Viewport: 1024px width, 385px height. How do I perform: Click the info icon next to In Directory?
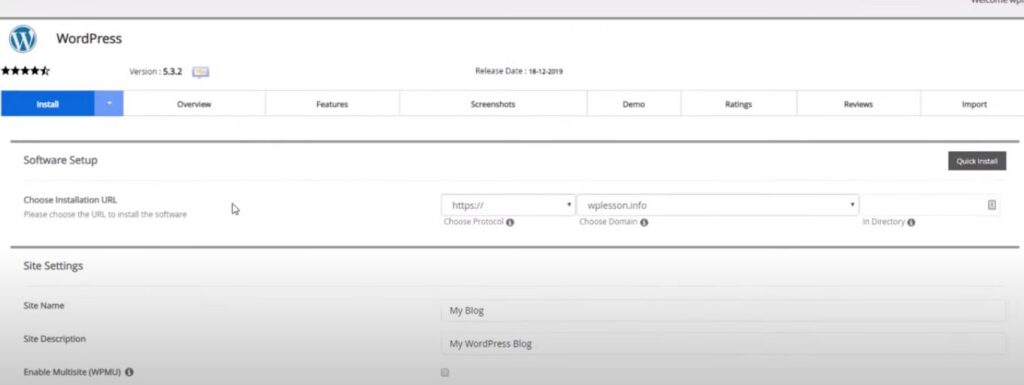coord(911,223)
